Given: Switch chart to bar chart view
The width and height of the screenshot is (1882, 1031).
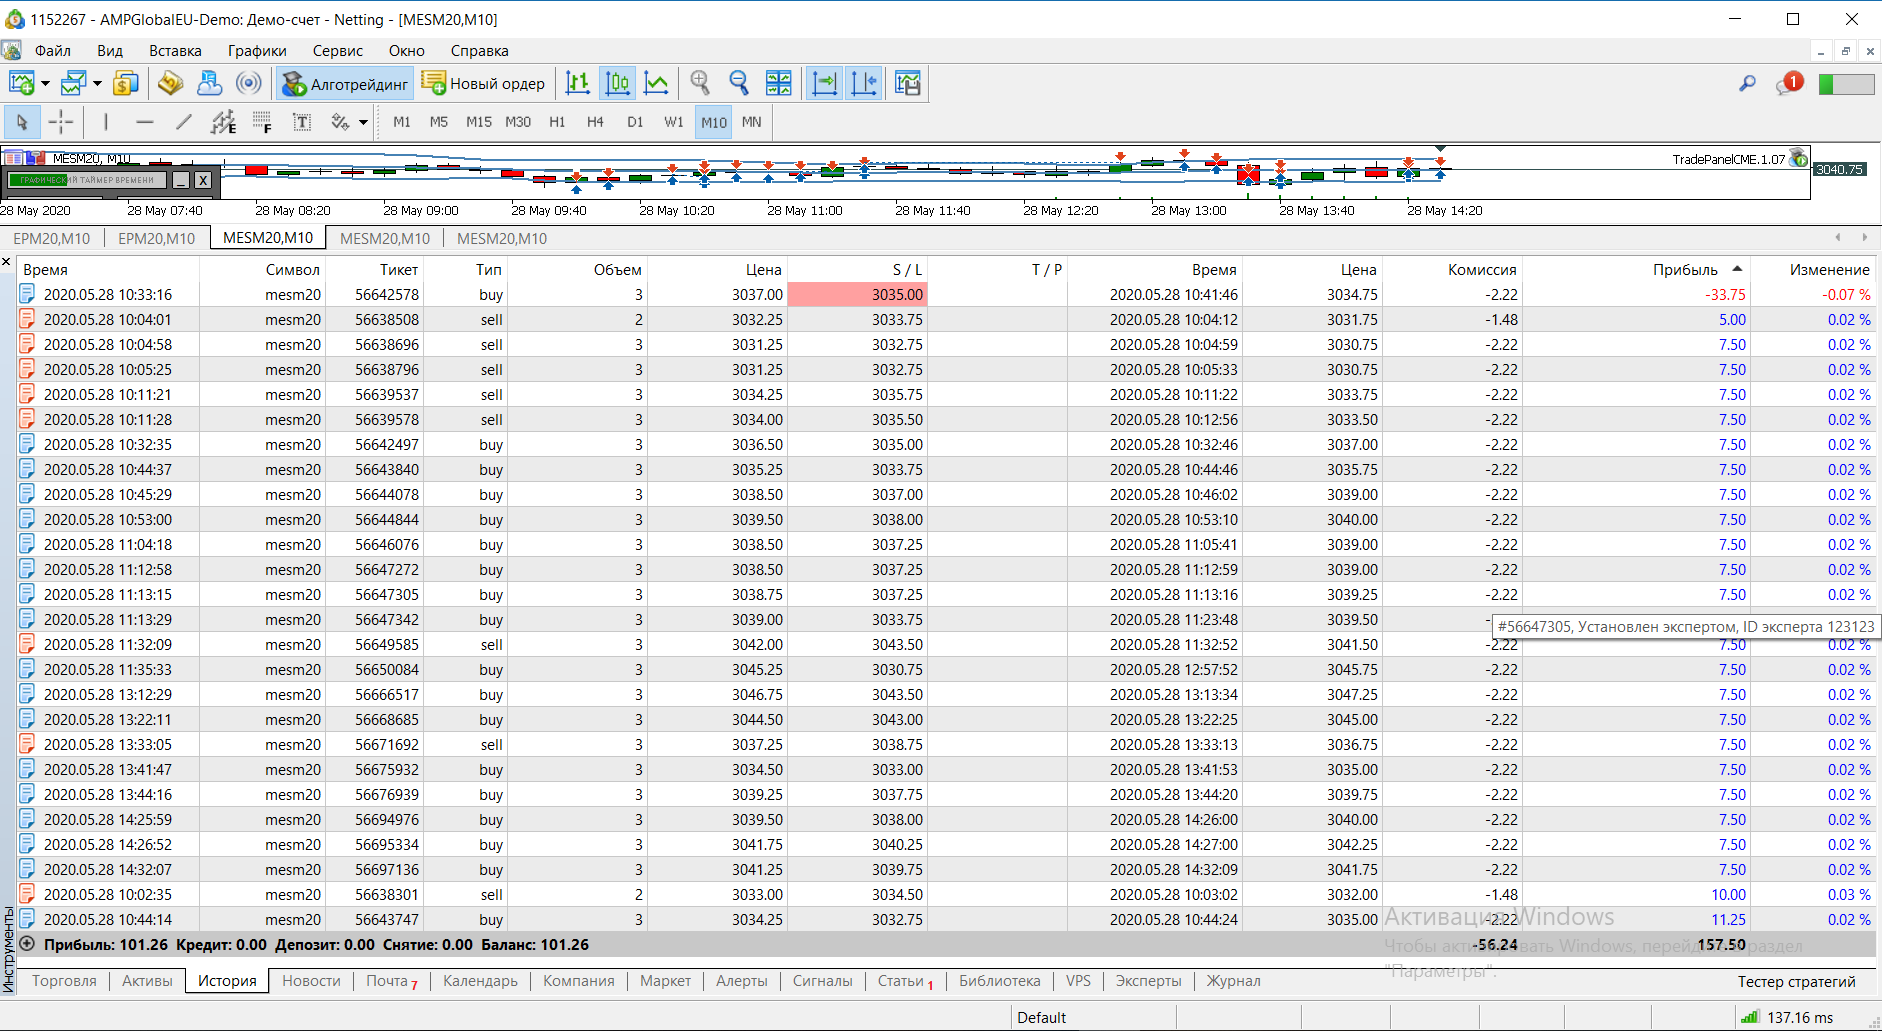Looking at the screenshot, I should [578, 83].
